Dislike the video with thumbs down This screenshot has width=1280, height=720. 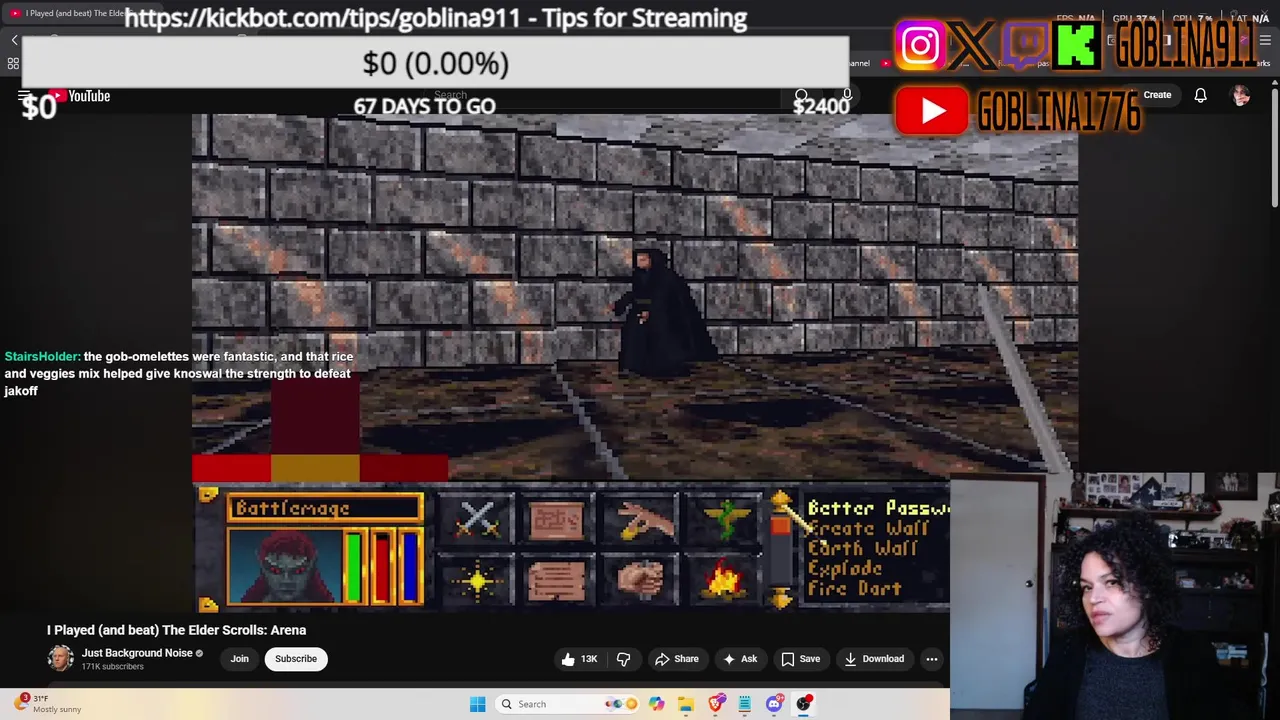(x=623, y=659)
